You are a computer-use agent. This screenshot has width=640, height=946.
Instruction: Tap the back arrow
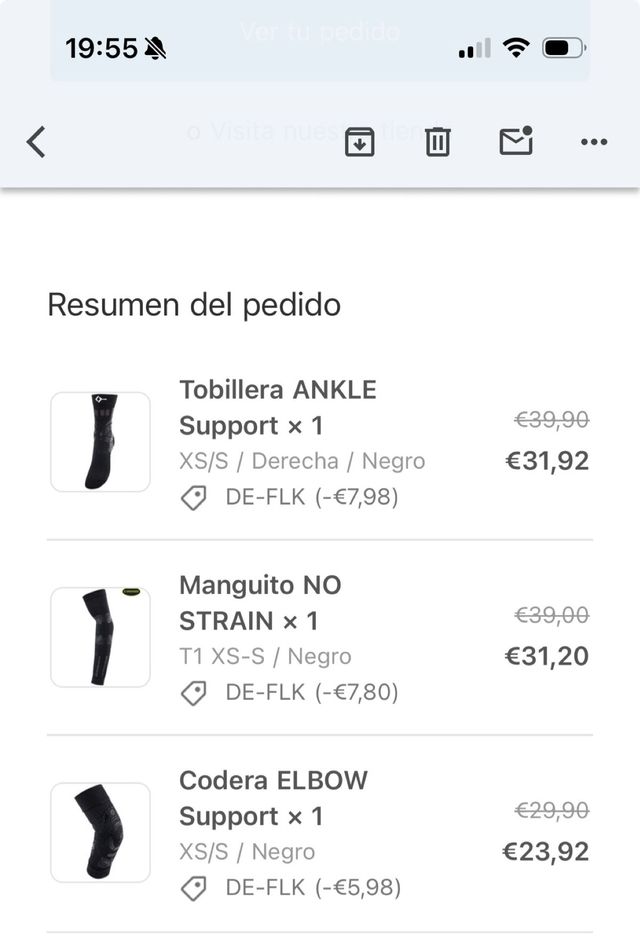pos(36,142)
